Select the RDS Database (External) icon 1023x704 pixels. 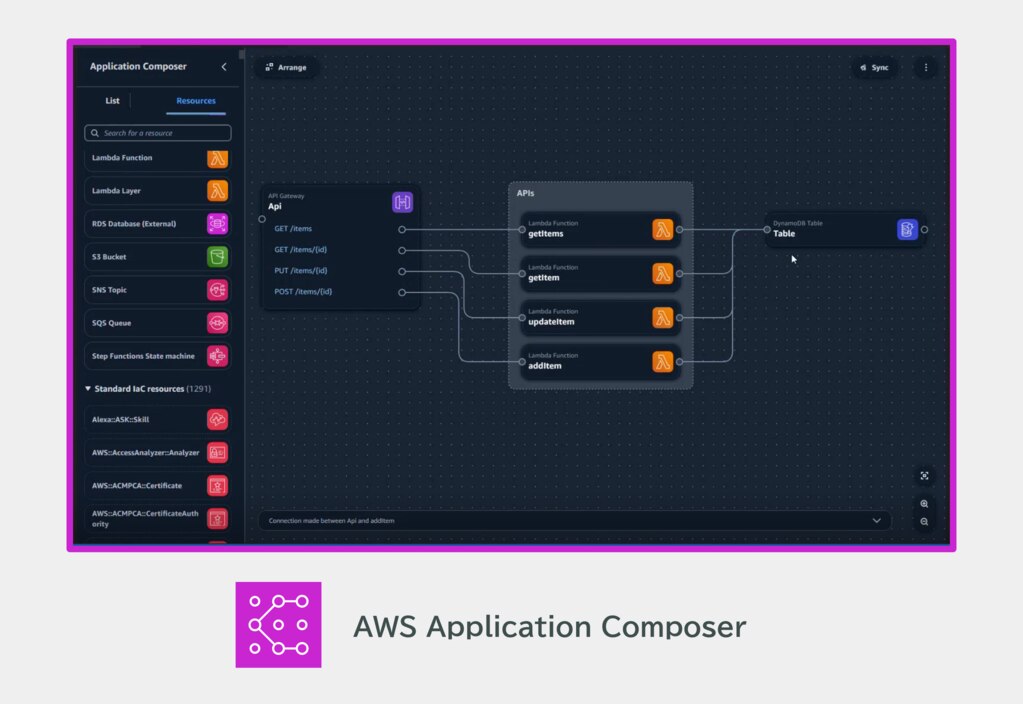[x=217, y=224]
